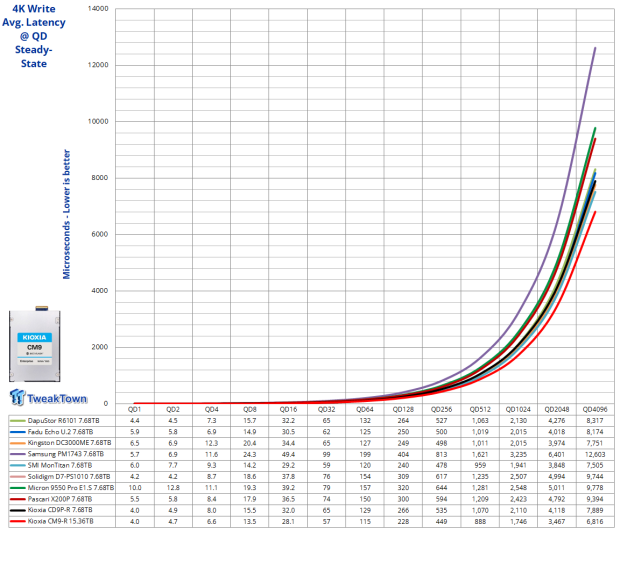This screenshot has width=620, height=568.
Task: Select the 'QD4' column header
Action: pyautogui.click(x=212, y=409)
